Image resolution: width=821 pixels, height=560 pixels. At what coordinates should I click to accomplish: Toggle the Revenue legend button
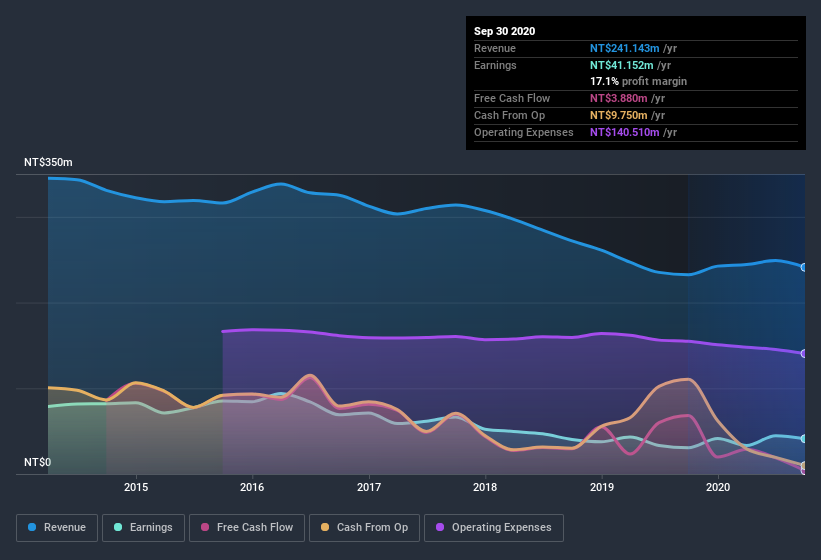coord(57,528)
